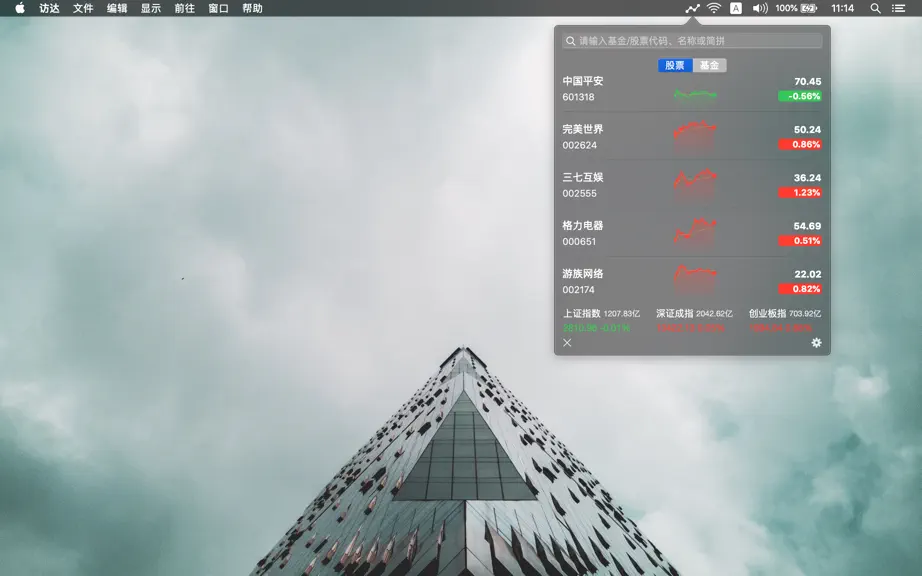Select the 中国平安 stock row
This screenshot has width=922, height=576.
tap(692, 89)
